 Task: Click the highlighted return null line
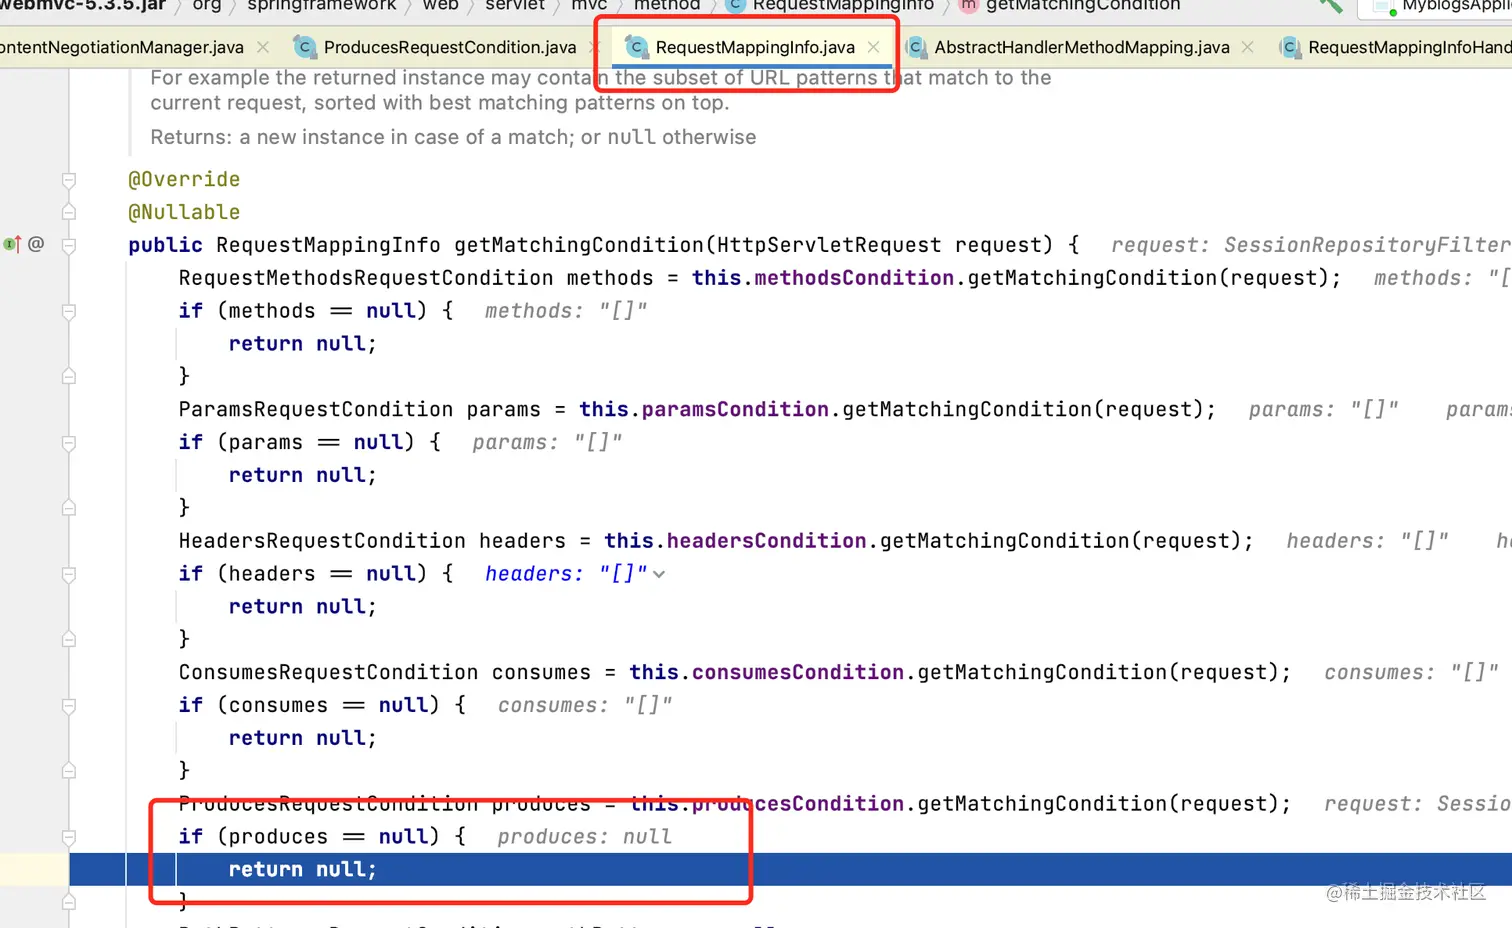point(302,868)
